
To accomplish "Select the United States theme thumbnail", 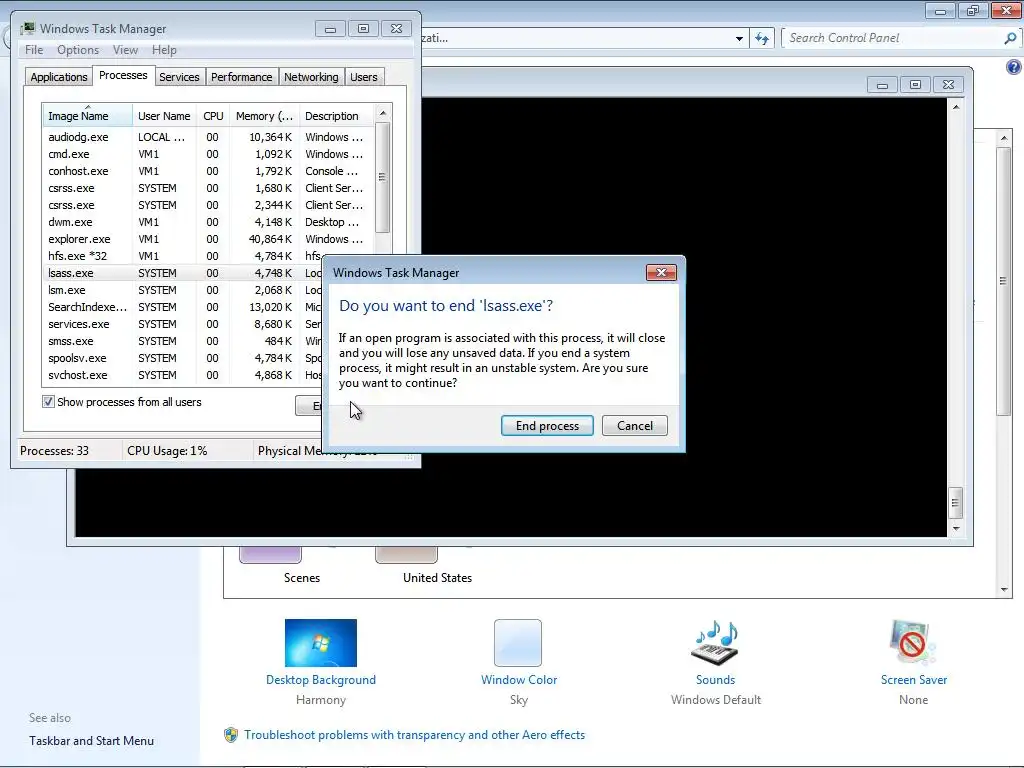I will coord(406,554).
